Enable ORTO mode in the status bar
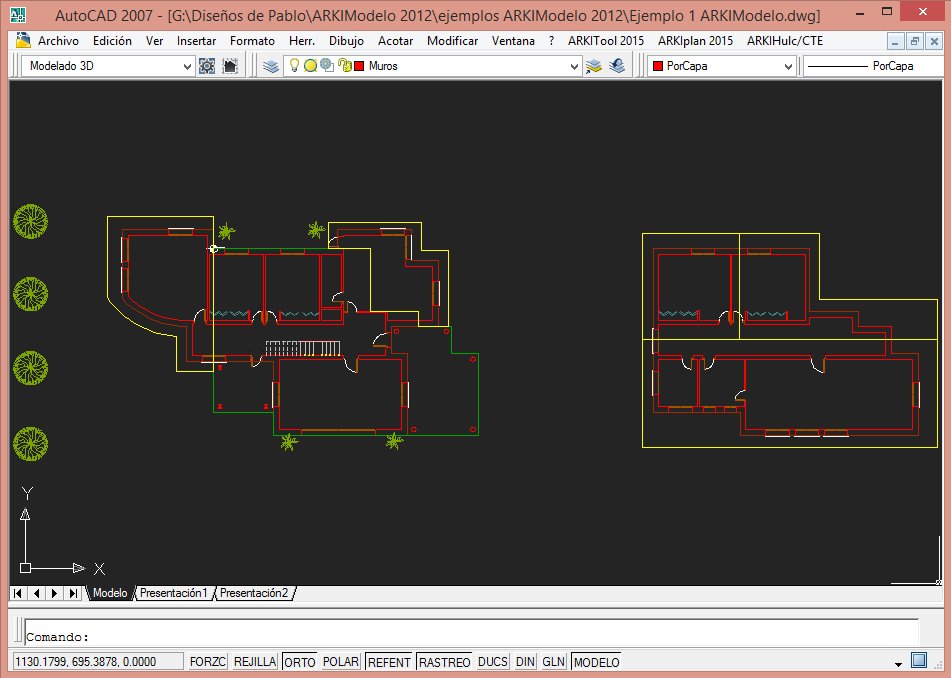 coord(299,661)
